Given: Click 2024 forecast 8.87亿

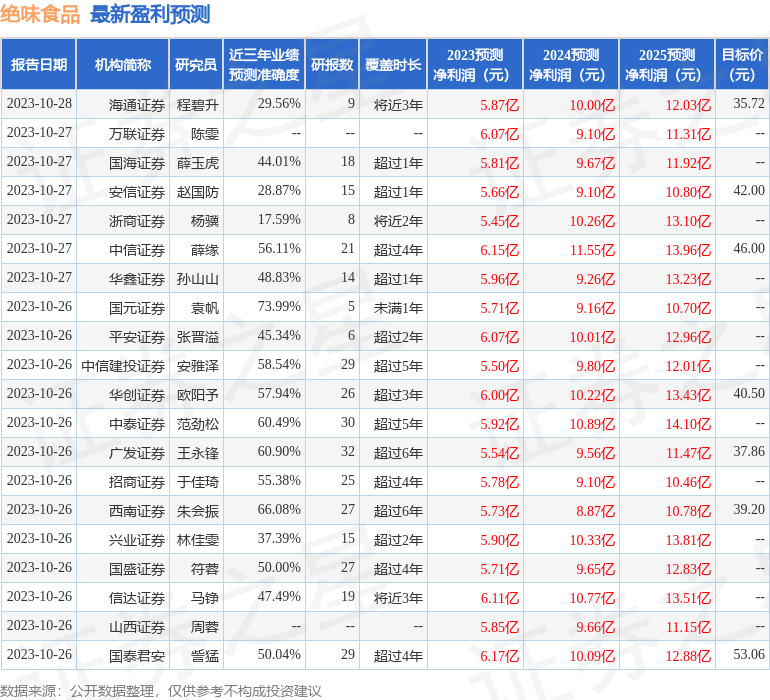Looking at the screenshot, I should tap(595, 511).
